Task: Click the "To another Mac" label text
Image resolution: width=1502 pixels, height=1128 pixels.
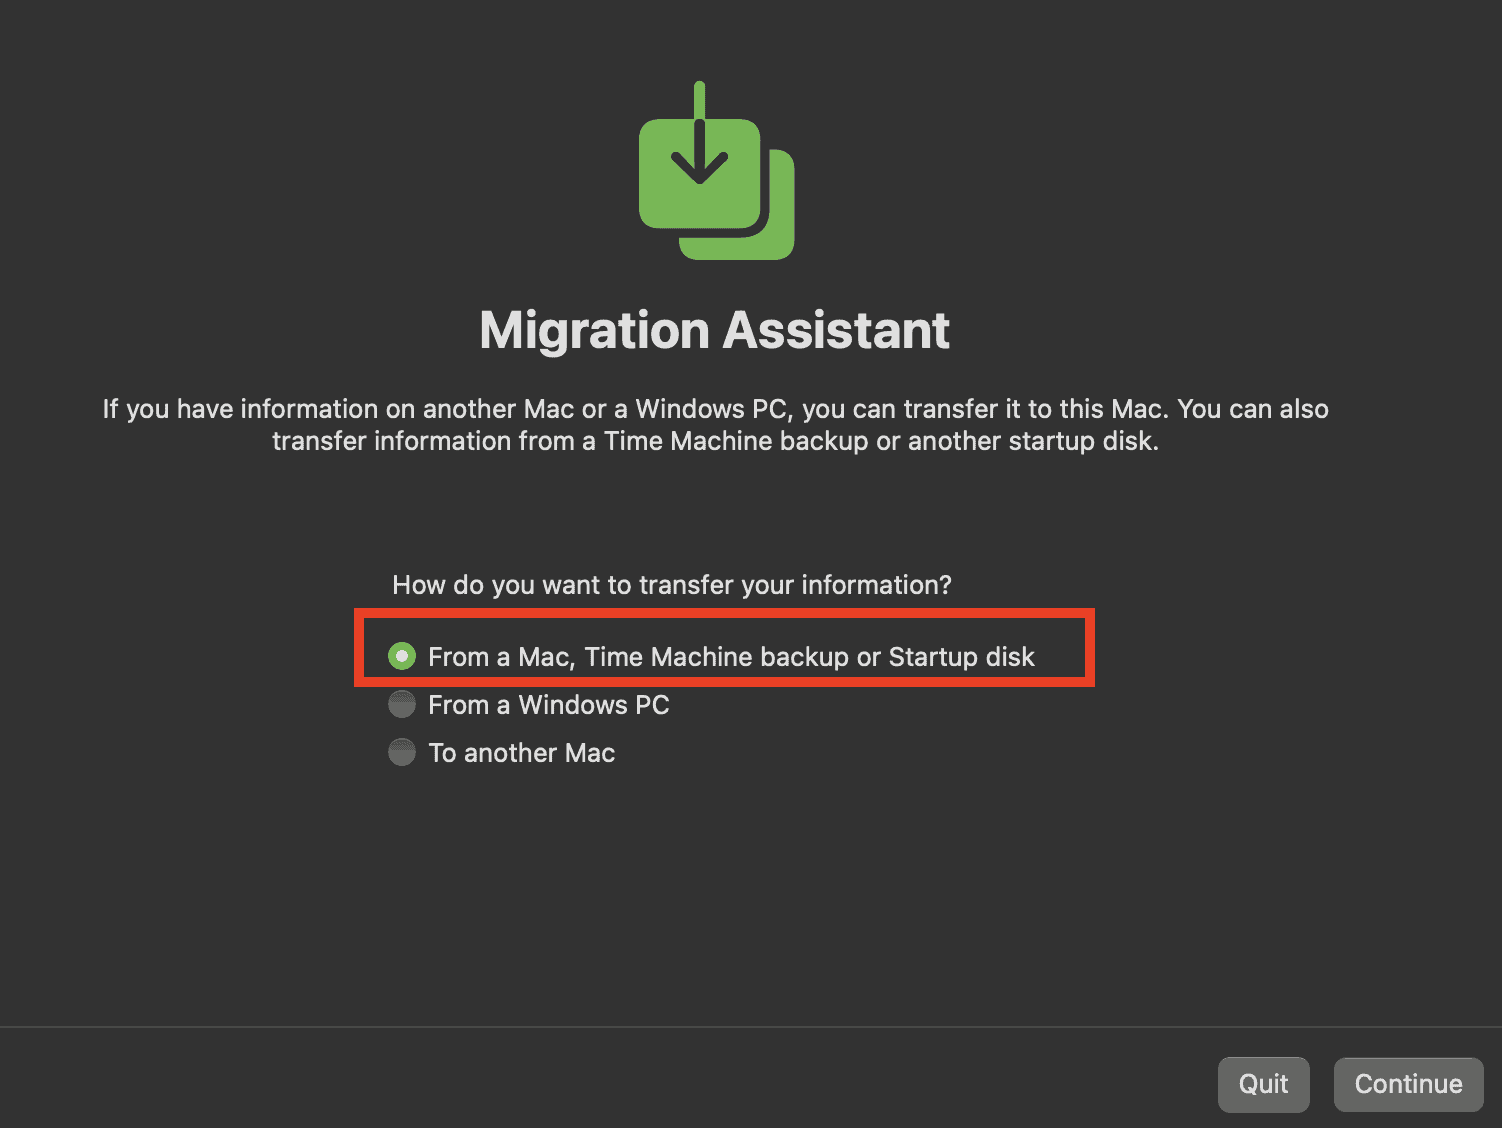Action: [x=521, y=753]
